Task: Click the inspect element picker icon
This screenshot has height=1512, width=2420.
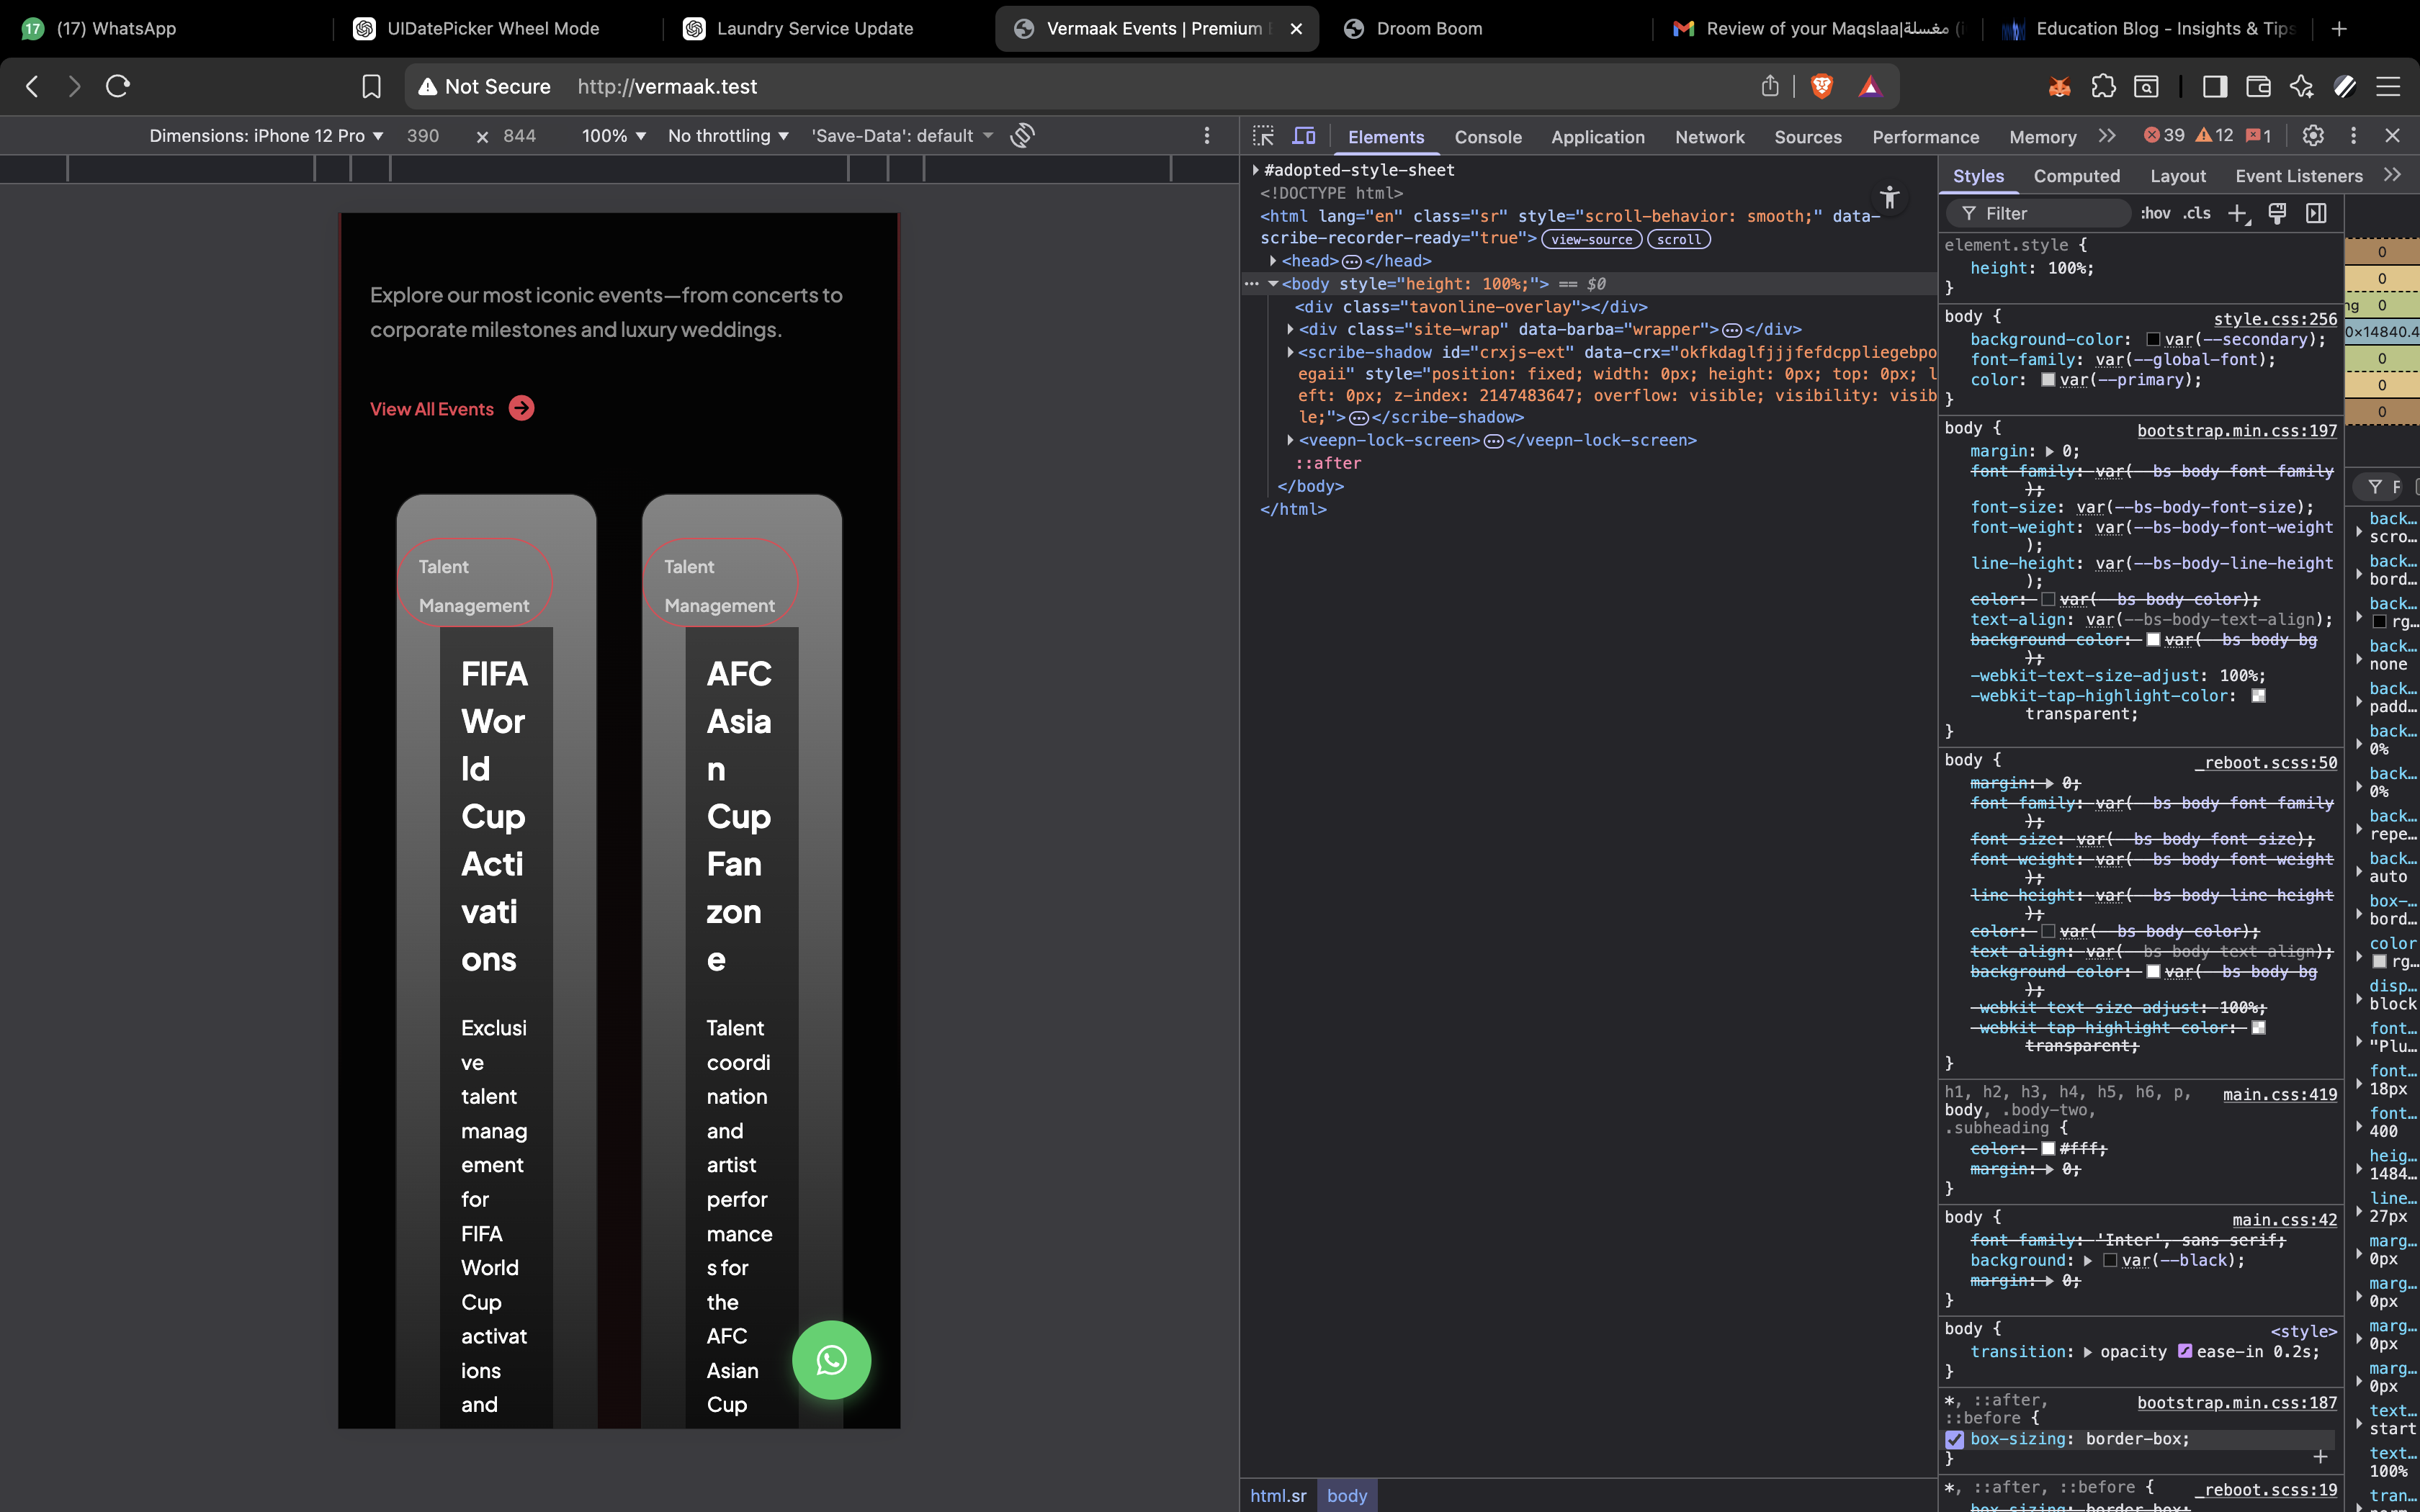Action: pos(1263,136)
